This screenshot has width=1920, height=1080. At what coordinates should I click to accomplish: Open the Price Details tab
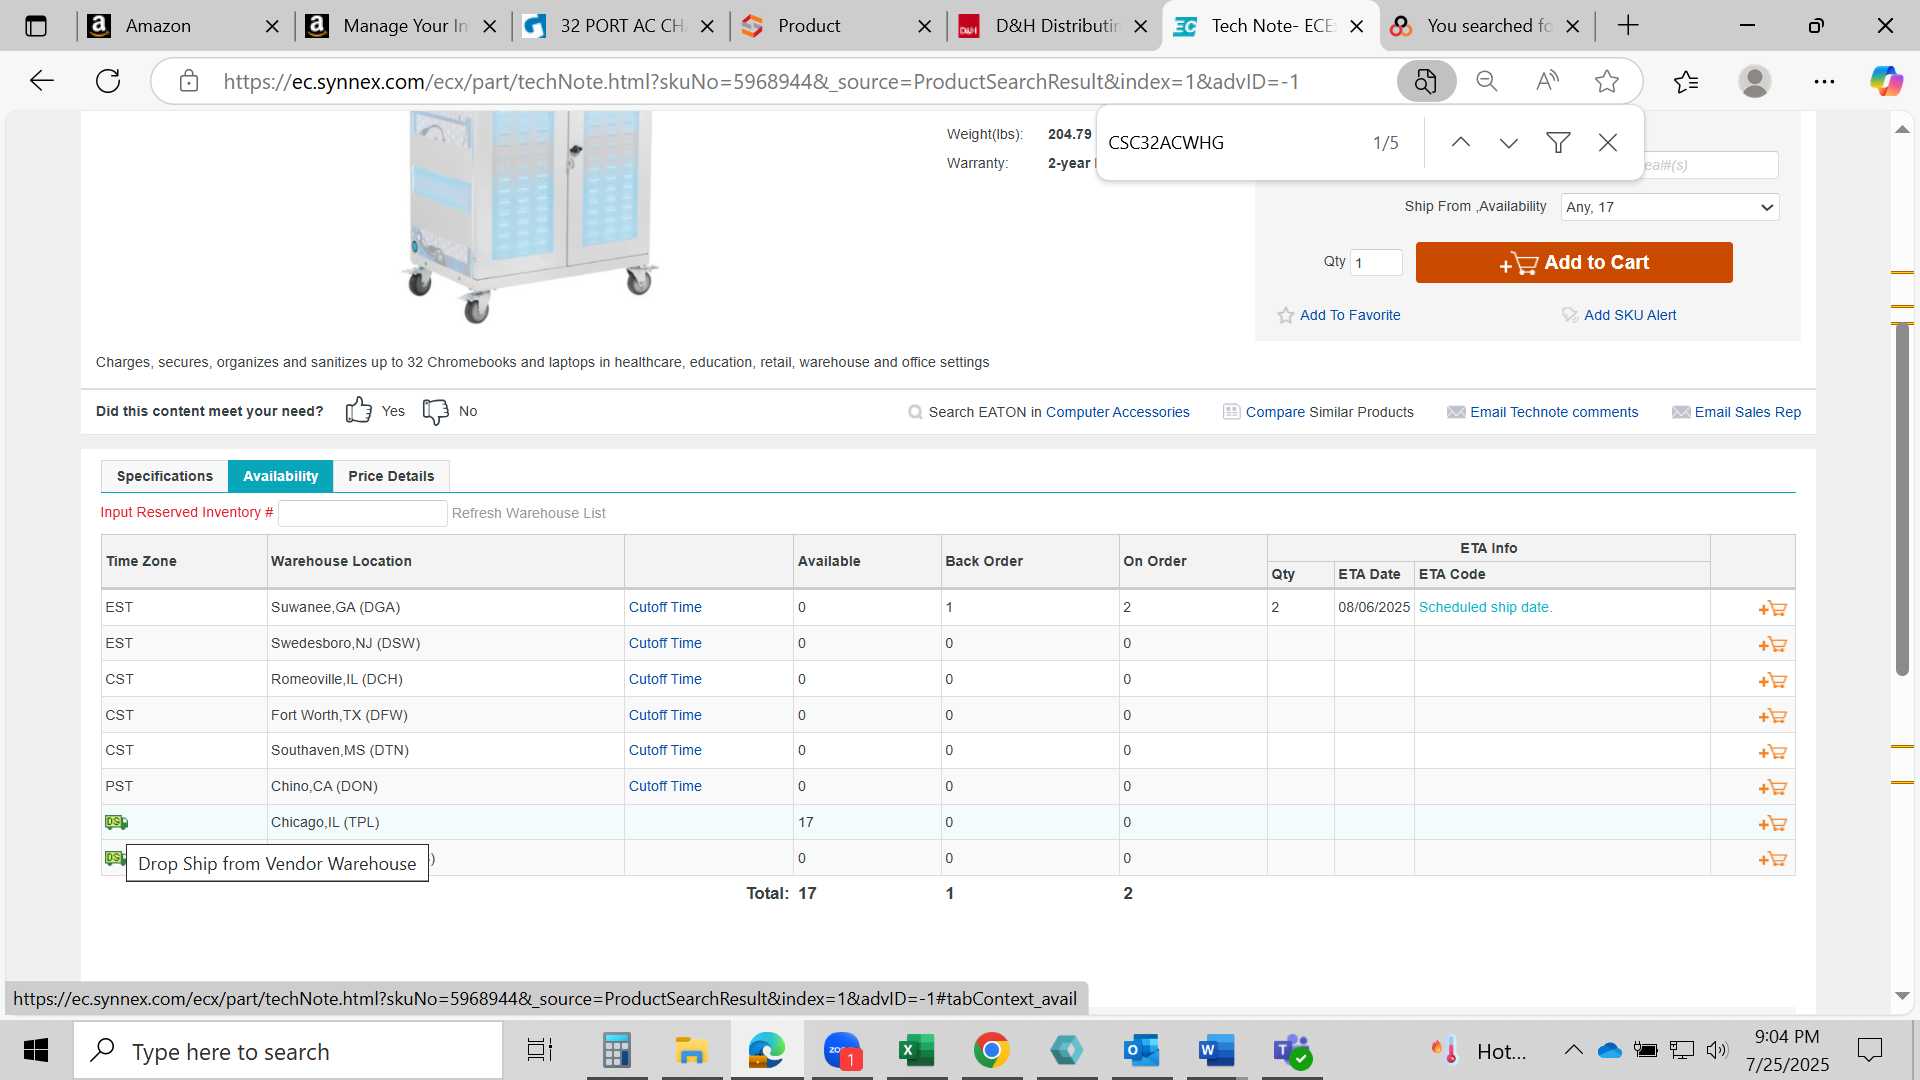[391, 476]
